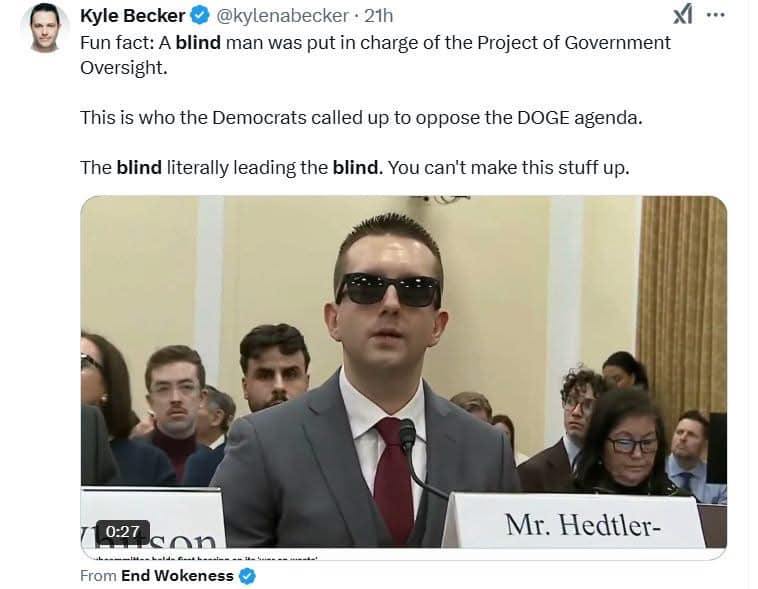Click the blue verified badge beside Kyle Becker

[x=200, y=16]
